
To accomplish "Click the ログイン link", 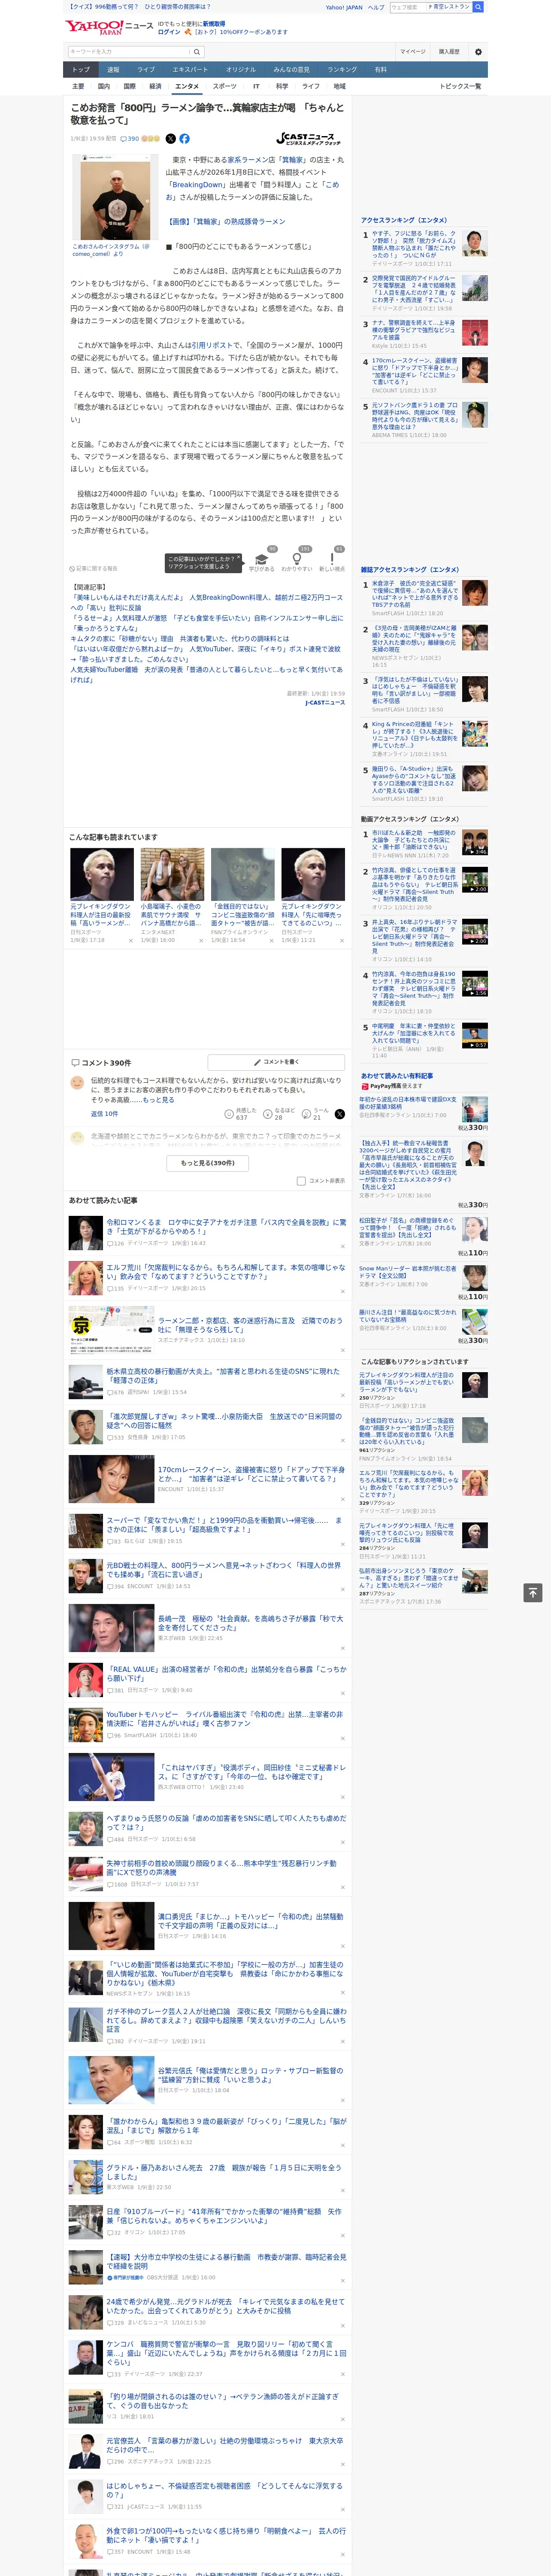I will coord(169,32).
